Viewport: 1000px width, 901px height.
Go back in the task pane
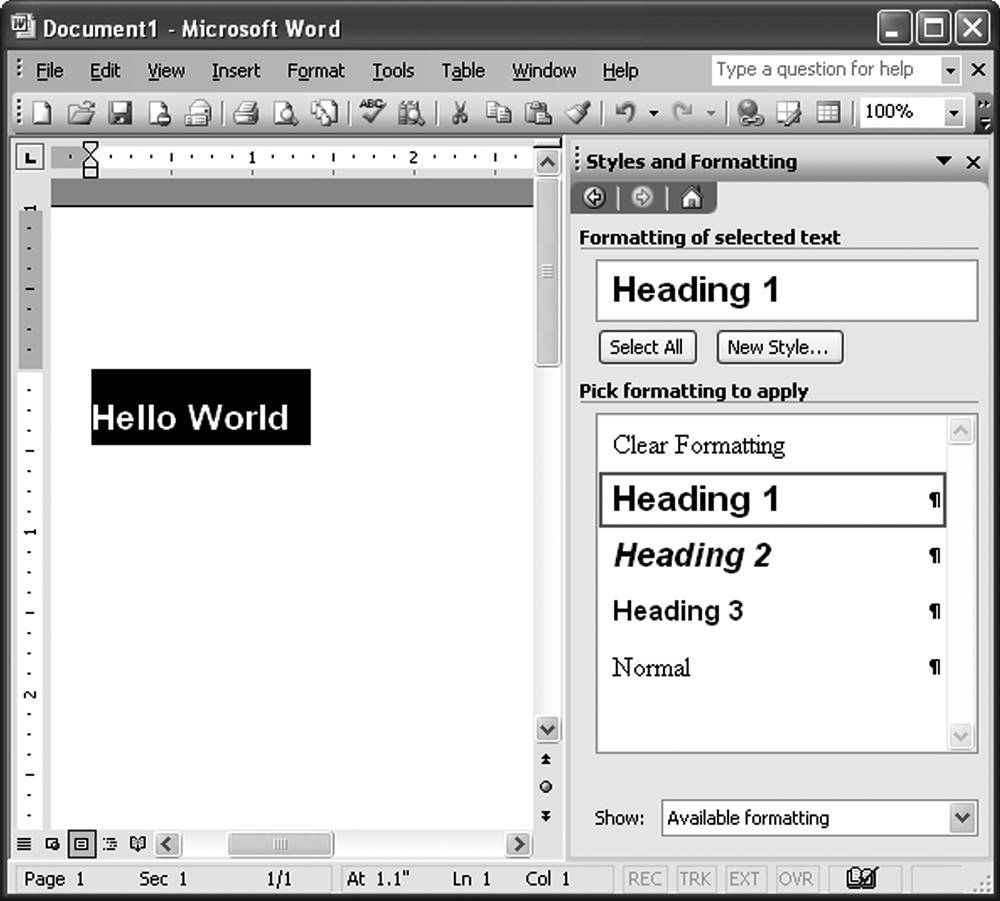tap(594, 198)
